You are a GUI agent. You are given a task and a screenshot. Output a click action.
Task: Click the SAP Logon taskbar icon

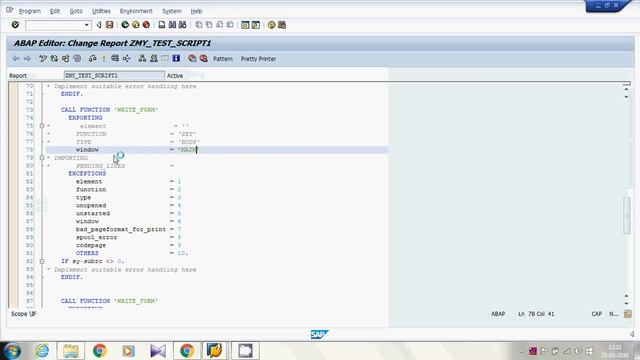[215, 351]
